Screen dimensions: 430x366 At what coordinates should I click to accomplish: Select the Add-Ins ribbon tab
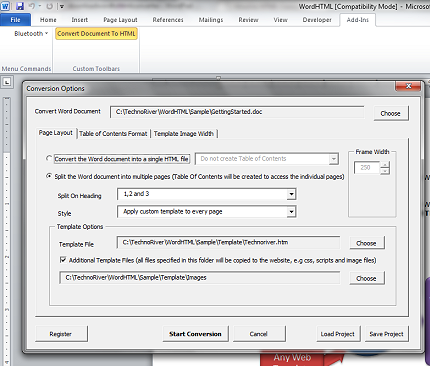point(358,20)
